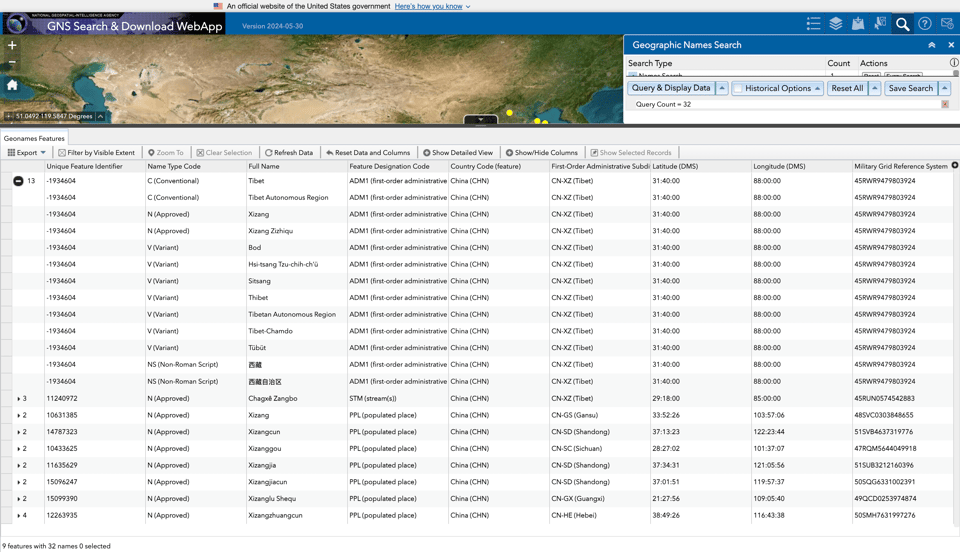Click the Home default extent button
The image size is (960, 552).
pyautogui.click(x=12, y=86)
